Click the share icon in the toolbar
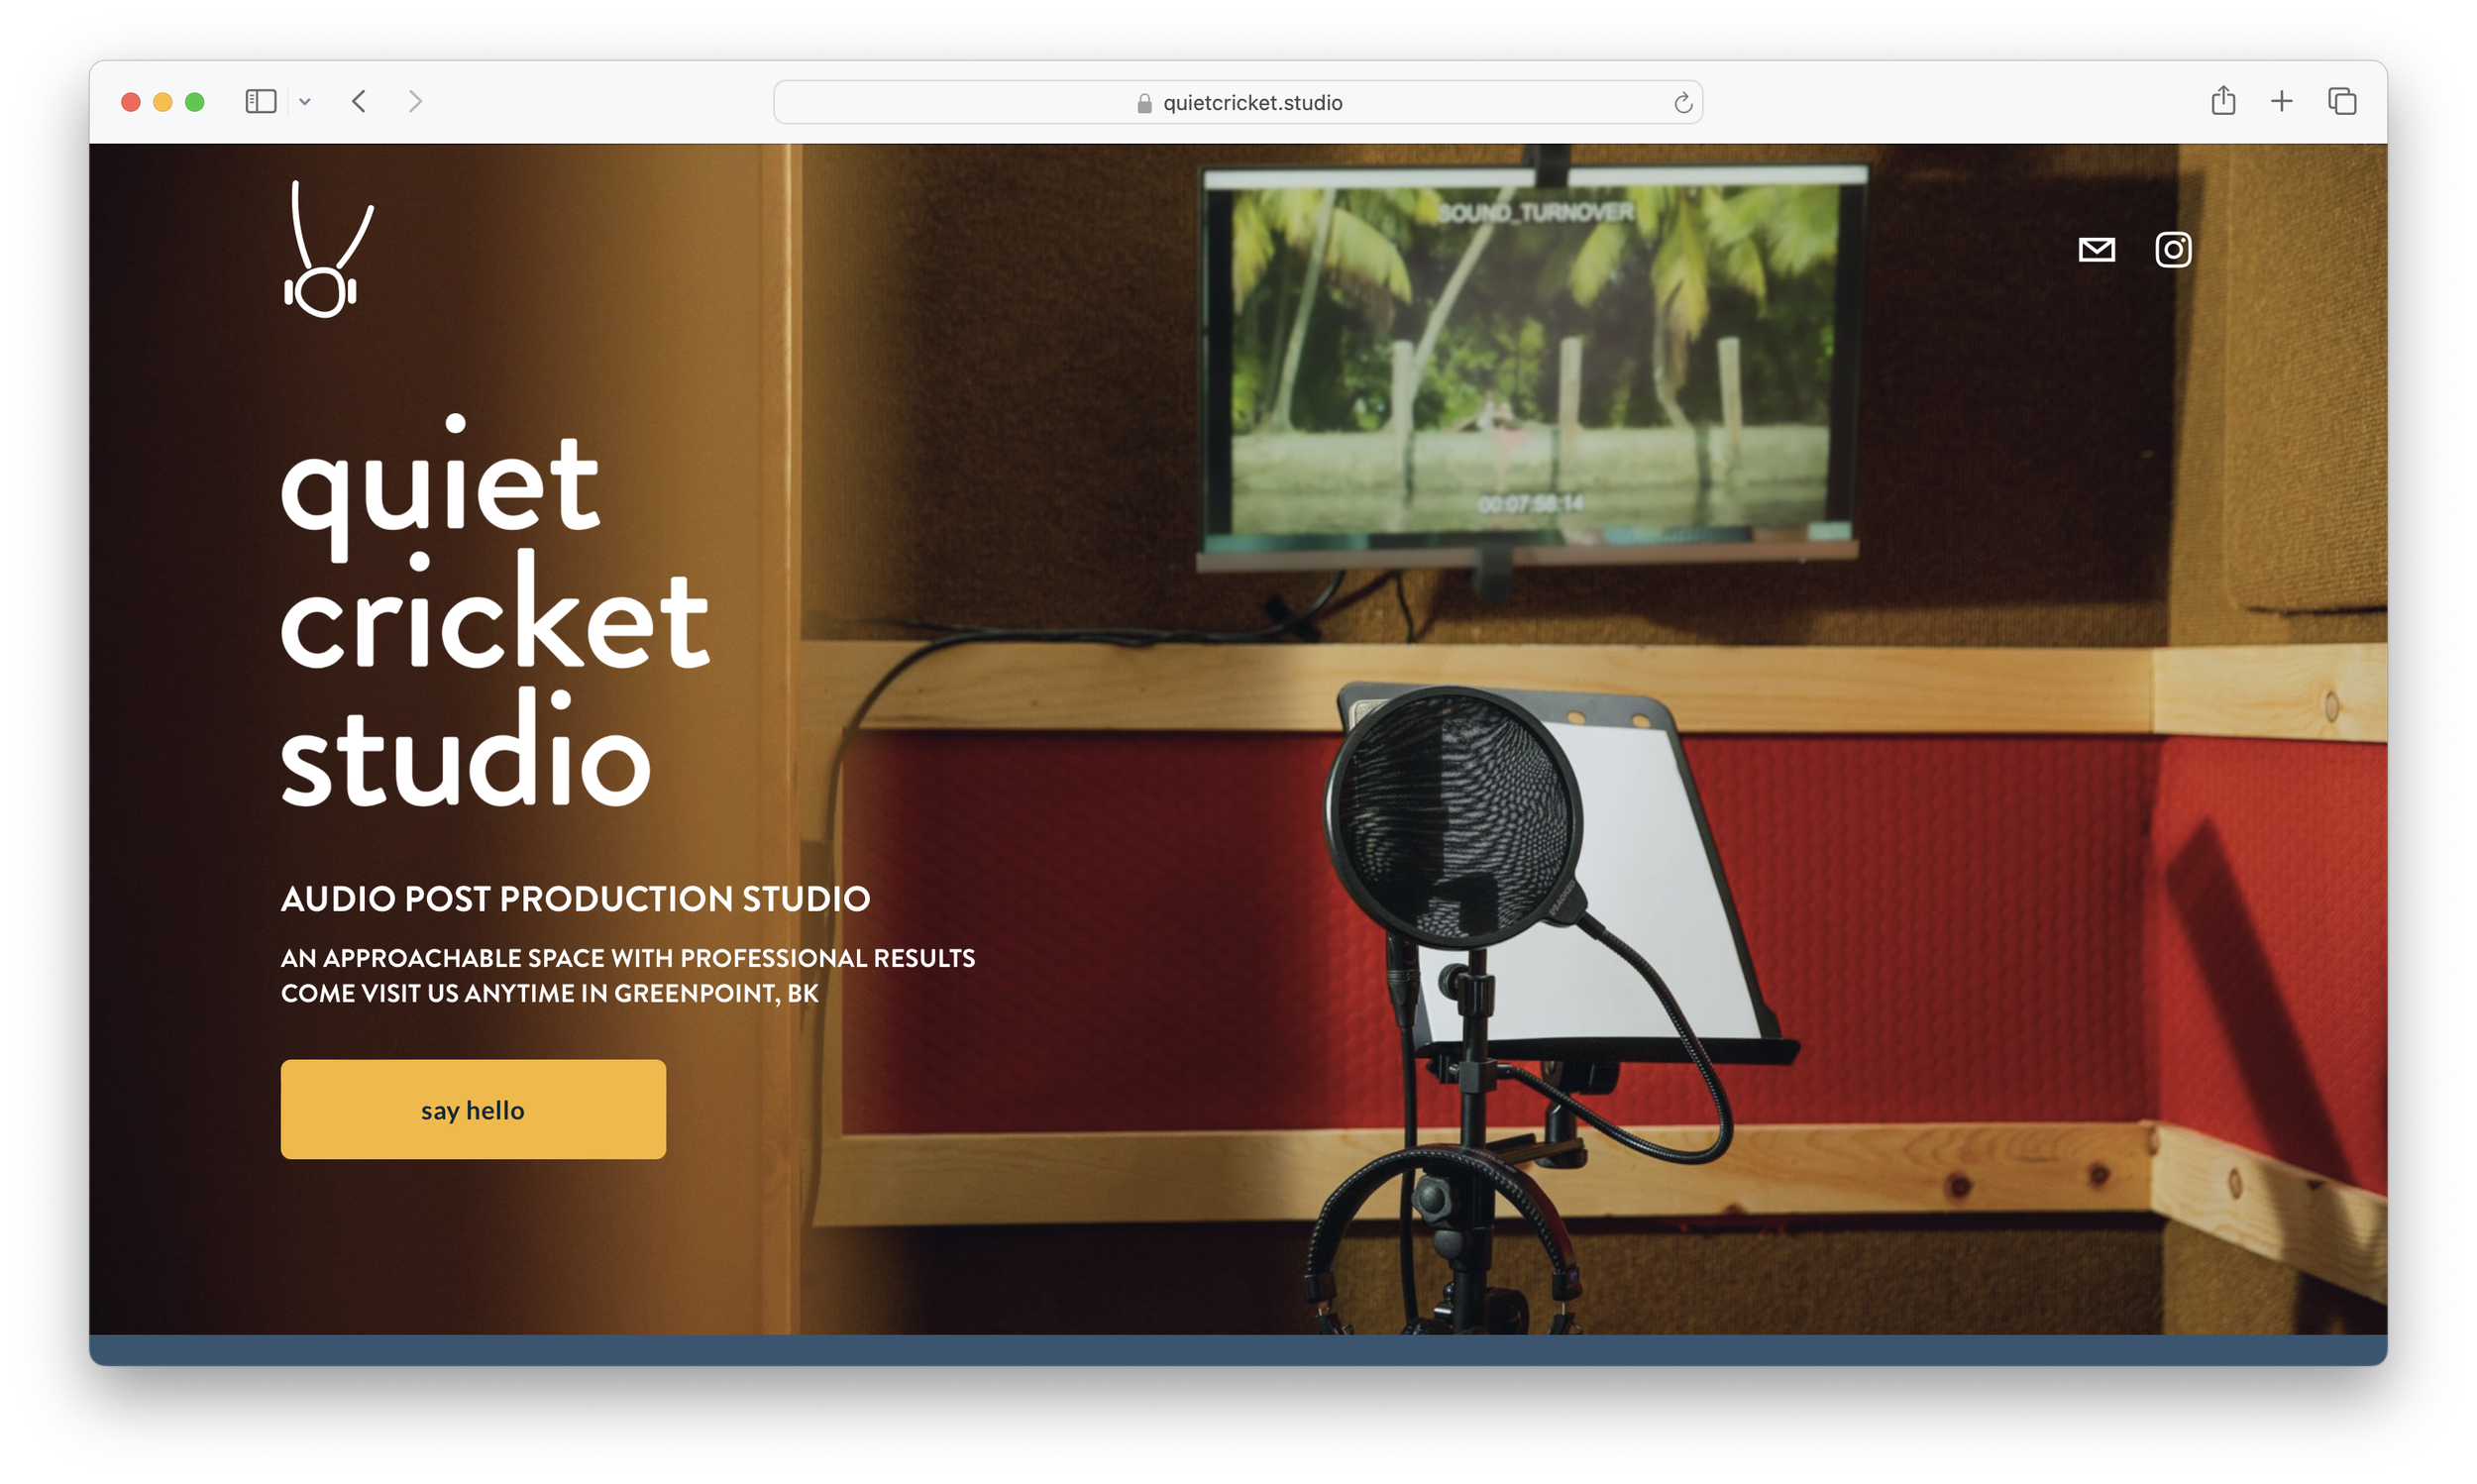 tap(2222, 101)
